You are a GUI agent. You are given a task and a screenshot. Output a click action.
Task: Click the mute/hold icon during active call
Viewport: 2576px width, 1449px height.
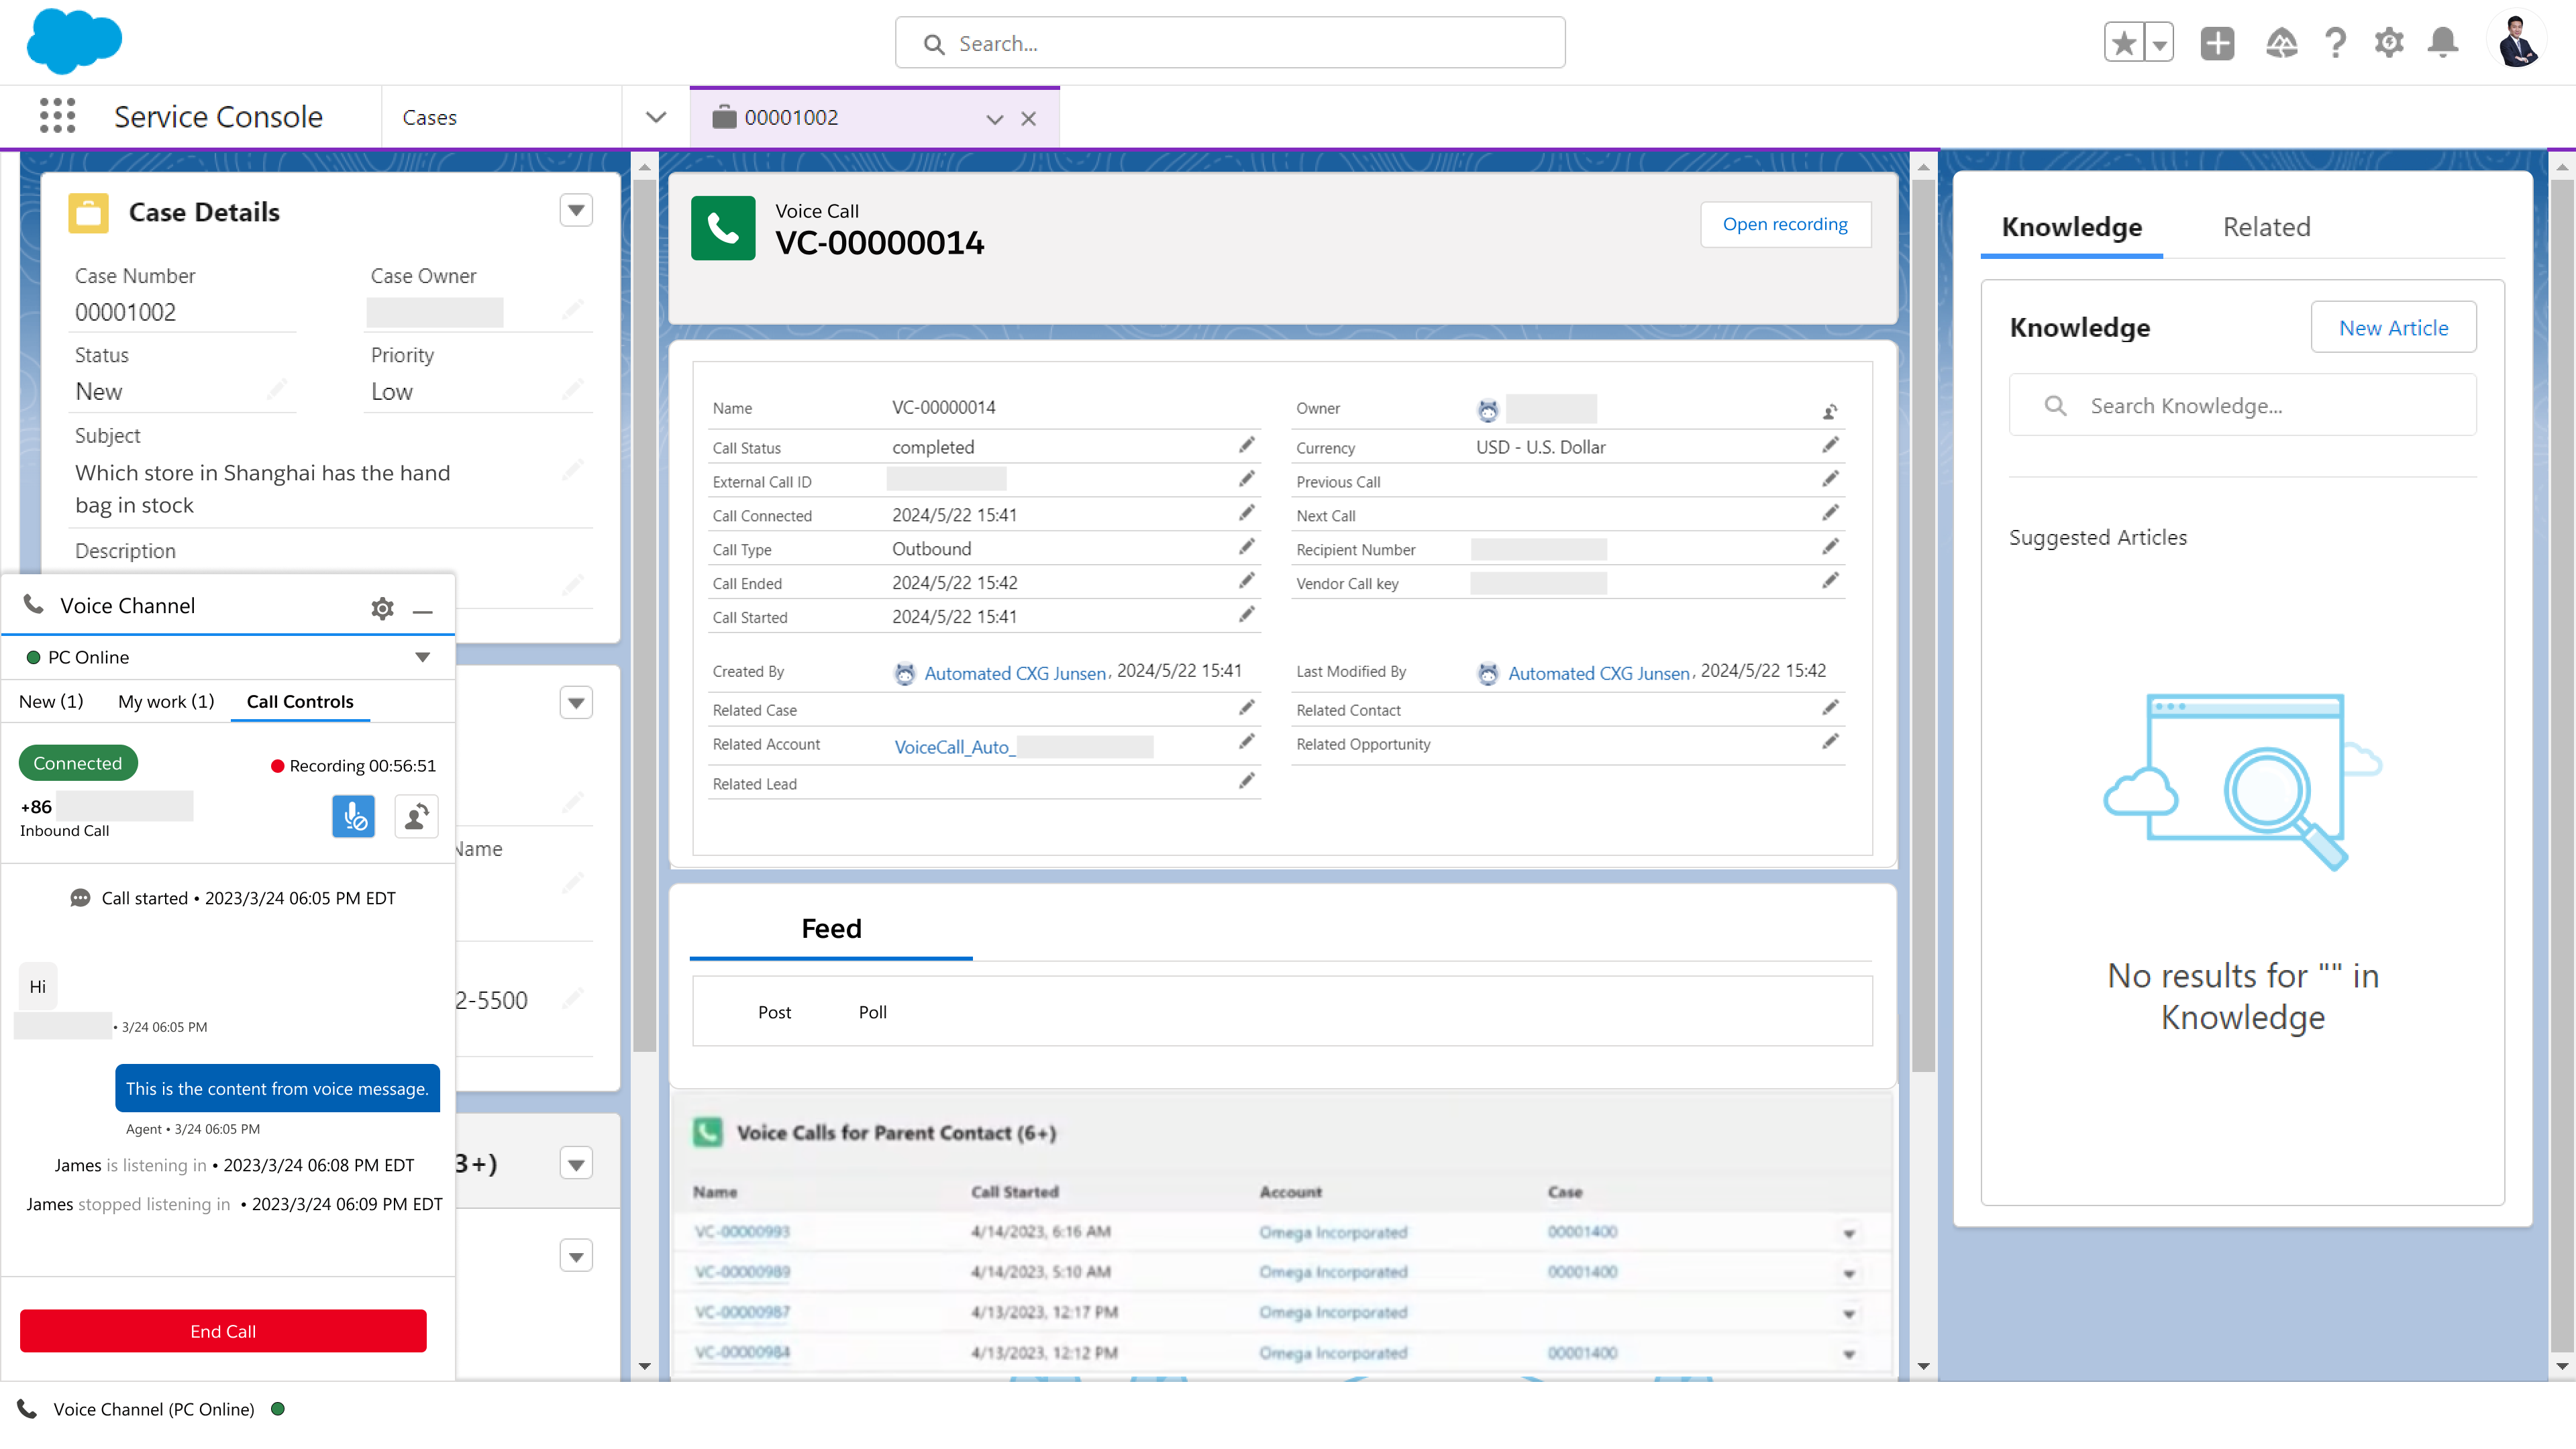[x=352, y=816]
